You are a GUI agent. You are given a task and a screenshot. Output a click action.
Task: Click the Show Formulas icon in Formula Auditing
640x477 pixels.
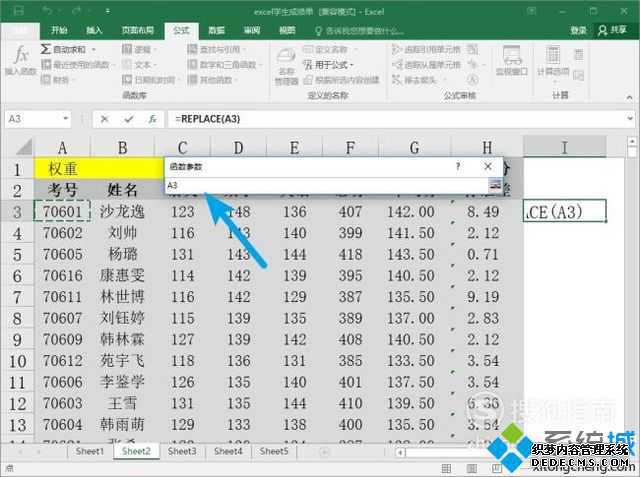point(473,49)
